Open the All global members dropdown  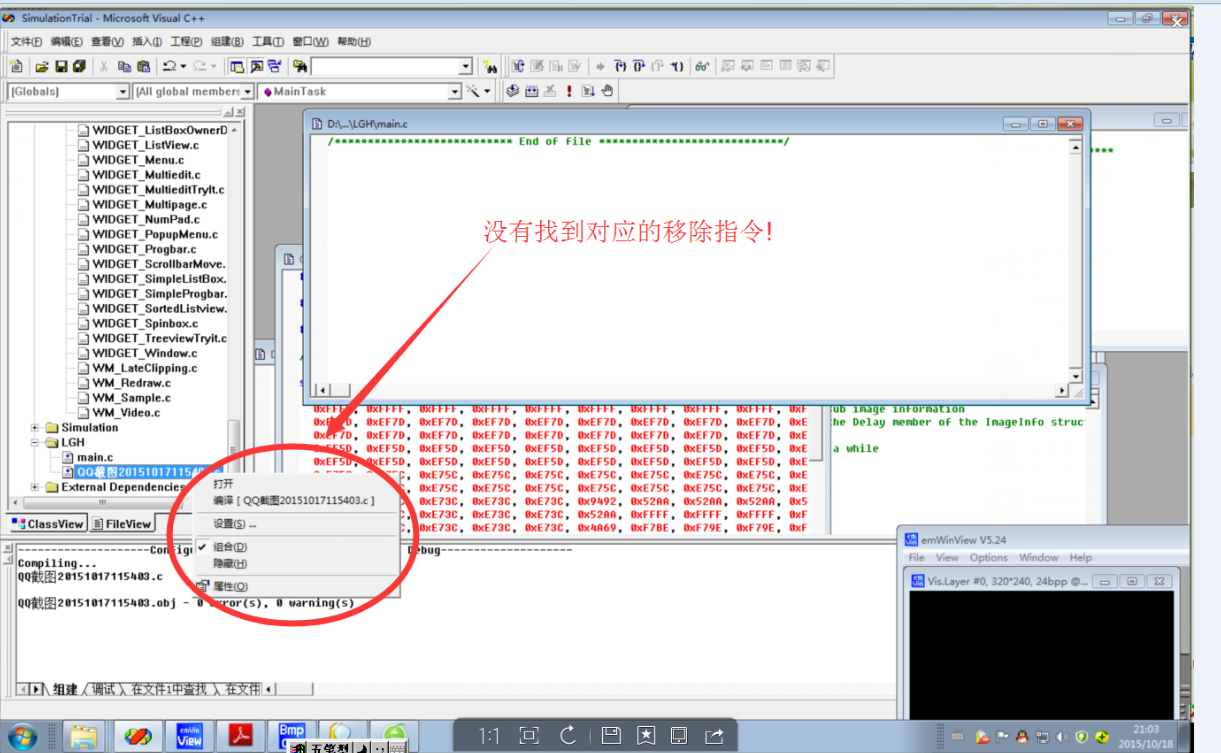(x=247, y=92)
